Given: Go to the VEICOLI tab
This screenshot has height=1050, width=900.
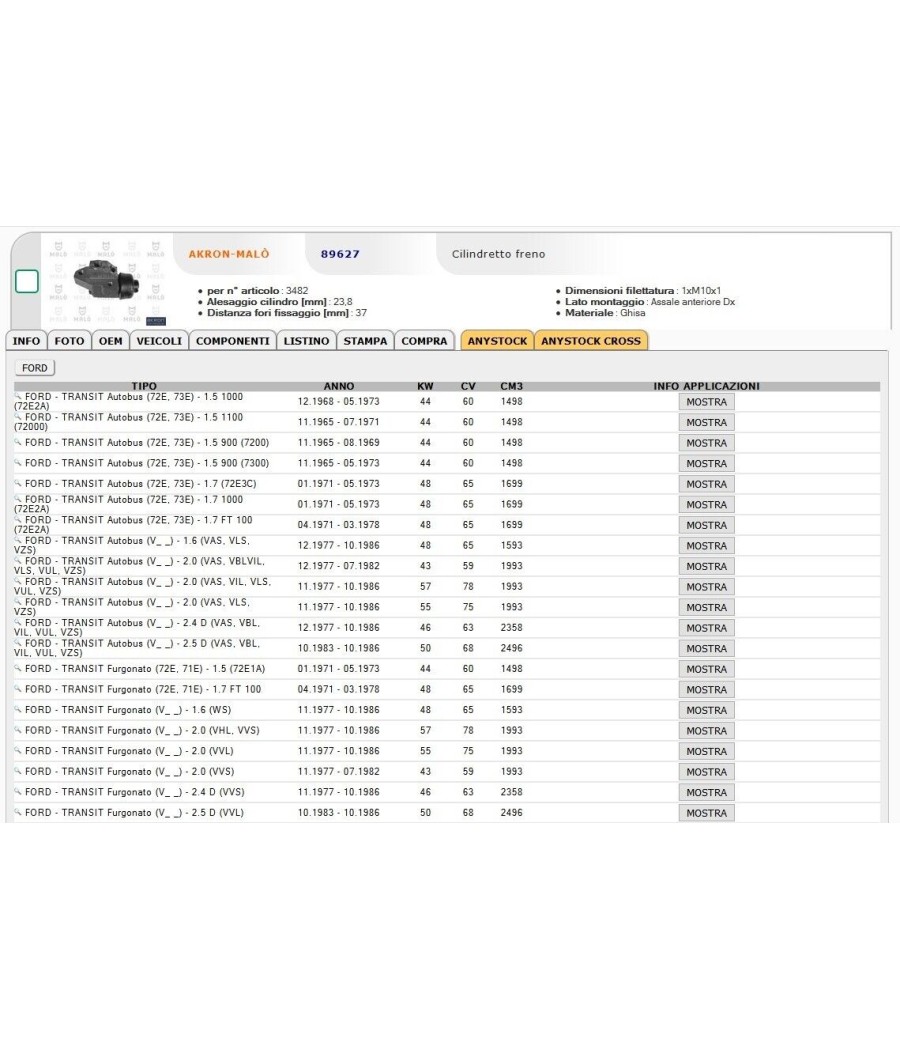Looking at the screenshot, I should 159,341.
